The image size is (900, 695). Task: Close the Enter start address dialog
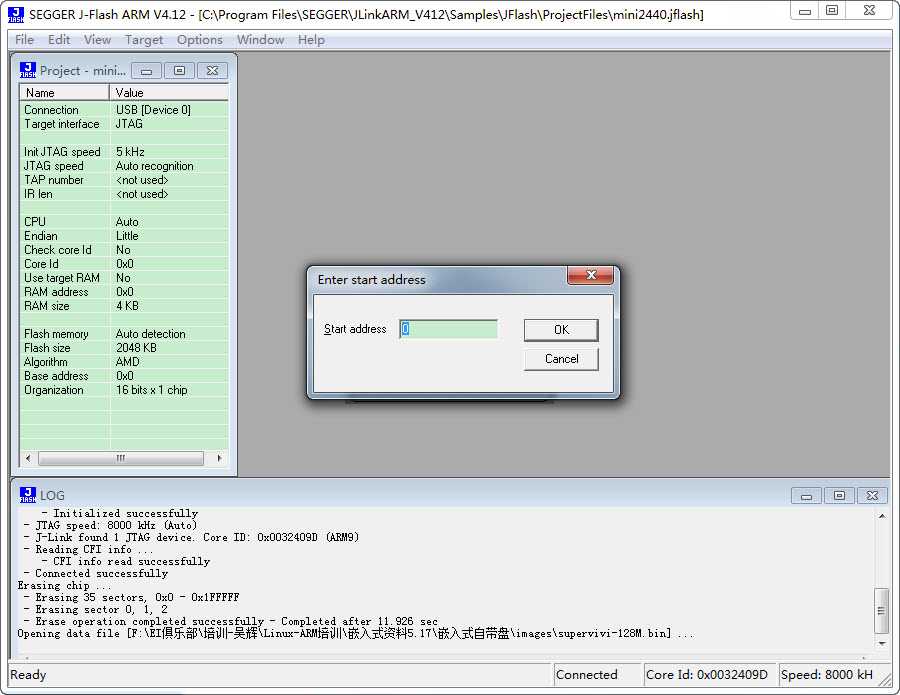(x=591, y=275)
